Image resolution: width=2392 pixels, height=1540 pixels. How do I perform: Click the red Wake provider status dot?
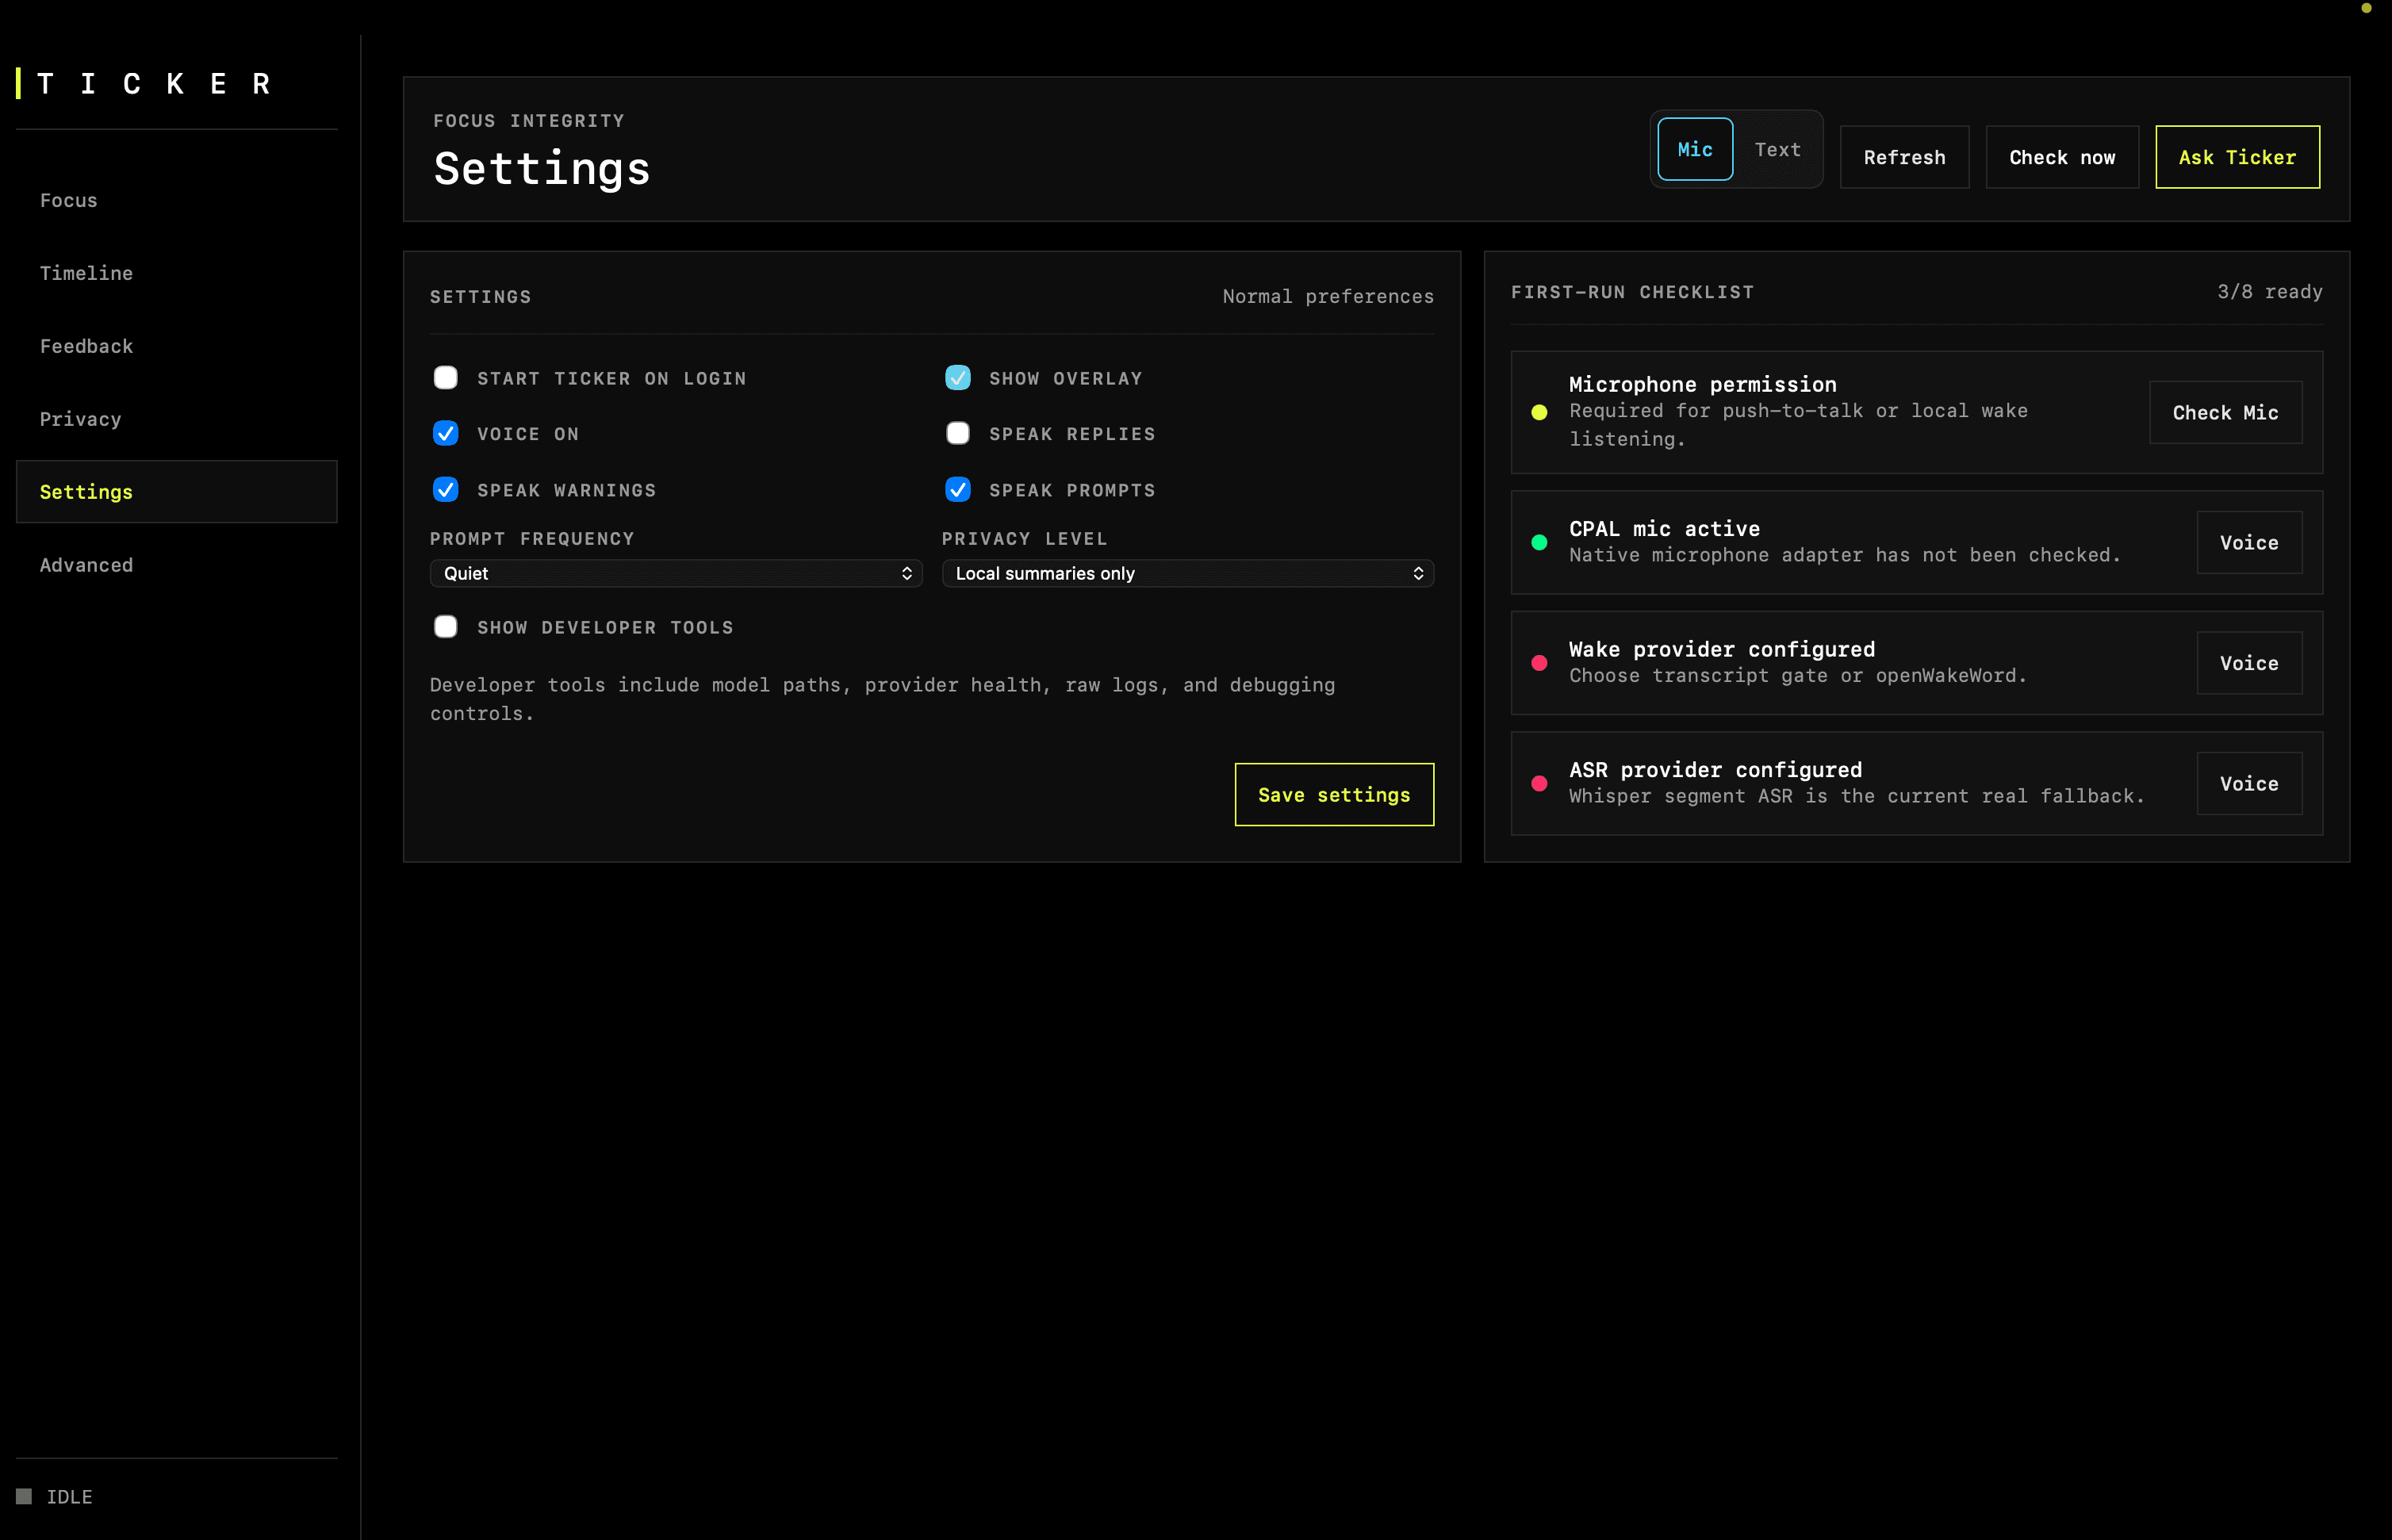pos(1539,663)
